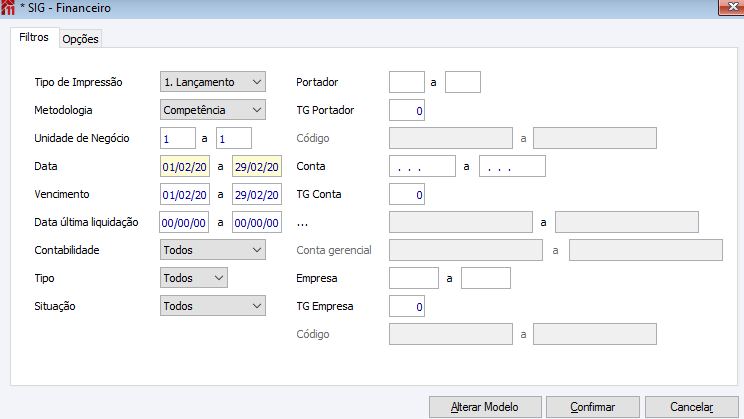
Task: Click the Conta start field
Action: click(x=422, y=166)
